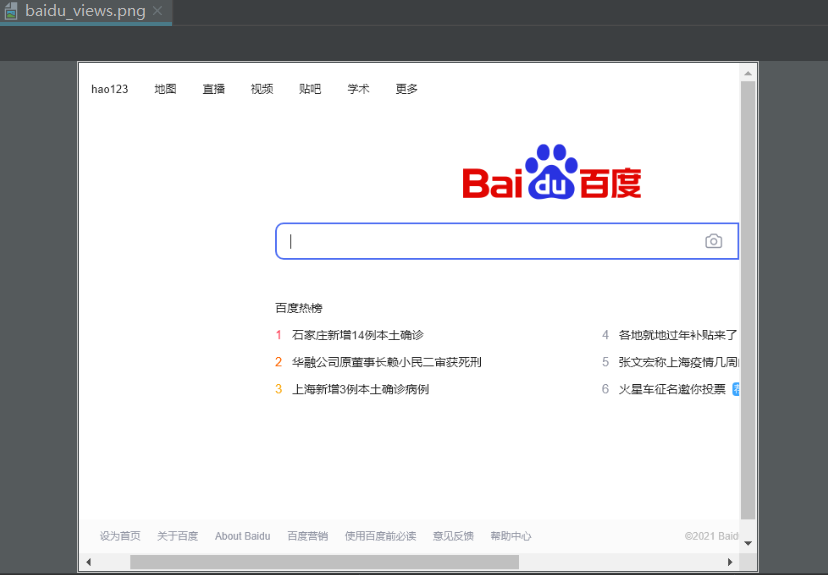The height and width of the screenshot is (575, 828).
Task: Click footer link 设为首页
Action: click(x=120, y=536)
